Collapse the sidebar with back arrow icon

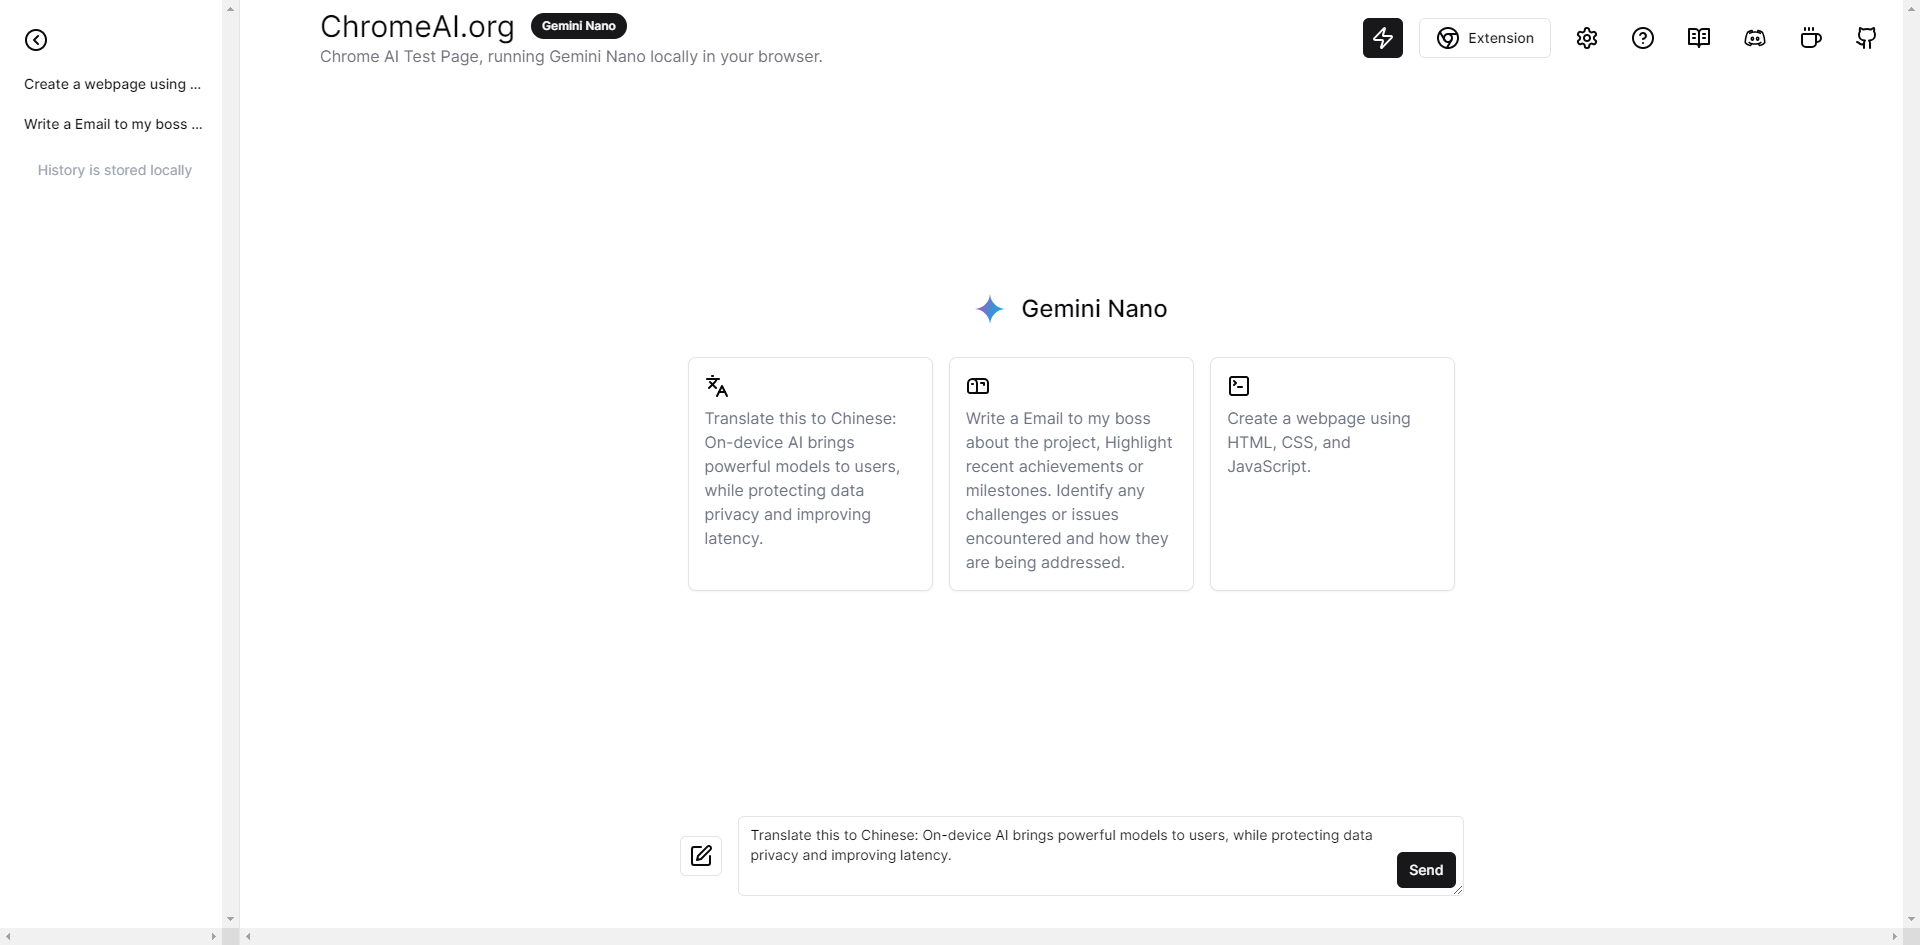[x=36, y=40]
